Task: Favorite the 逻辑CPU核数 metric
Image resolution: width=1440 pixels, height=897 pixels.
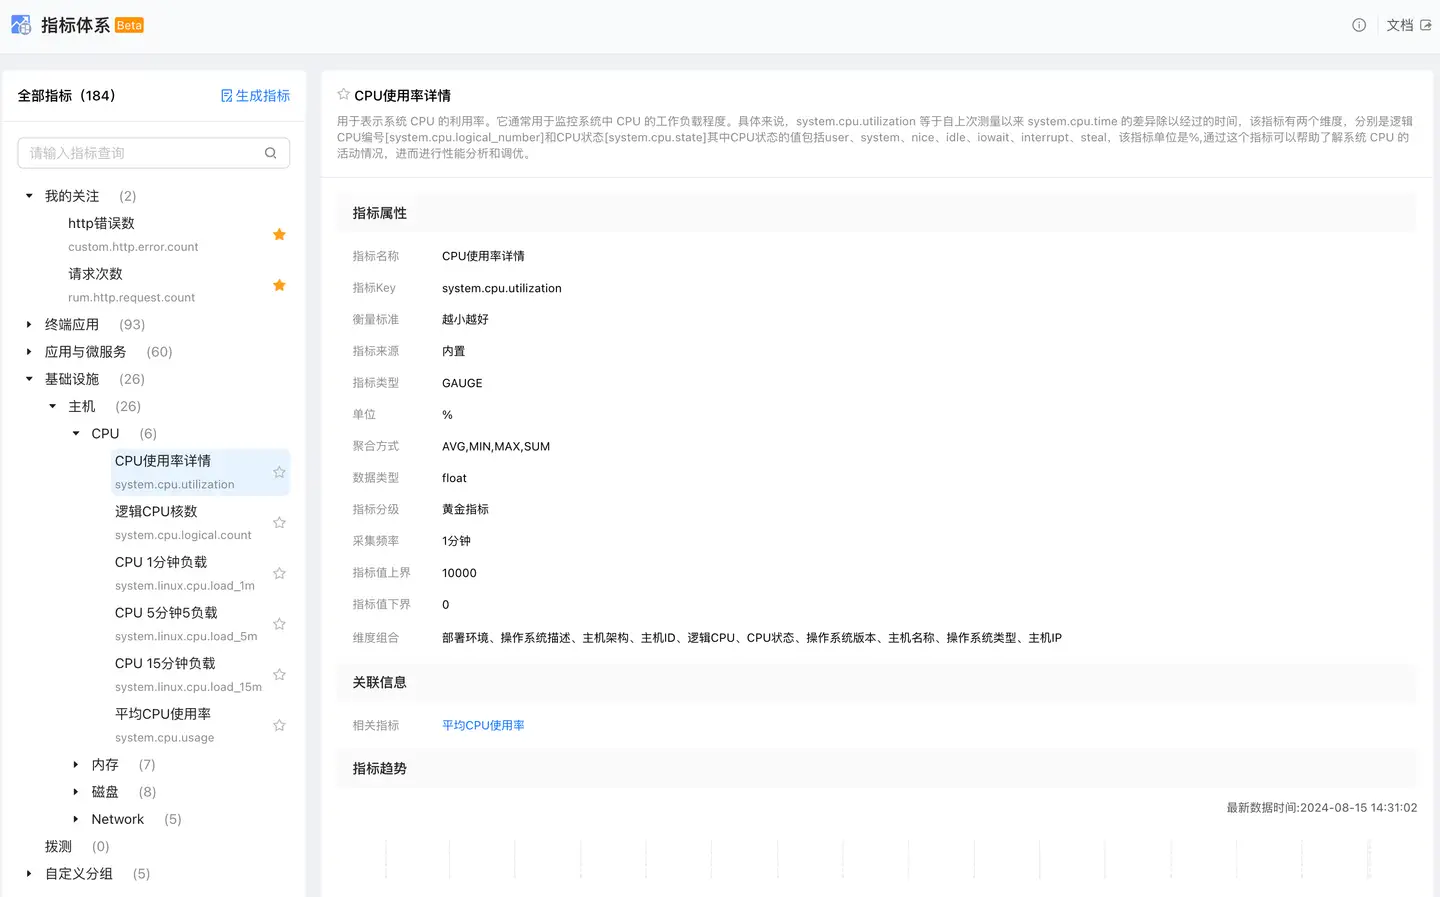Action: 279,523
